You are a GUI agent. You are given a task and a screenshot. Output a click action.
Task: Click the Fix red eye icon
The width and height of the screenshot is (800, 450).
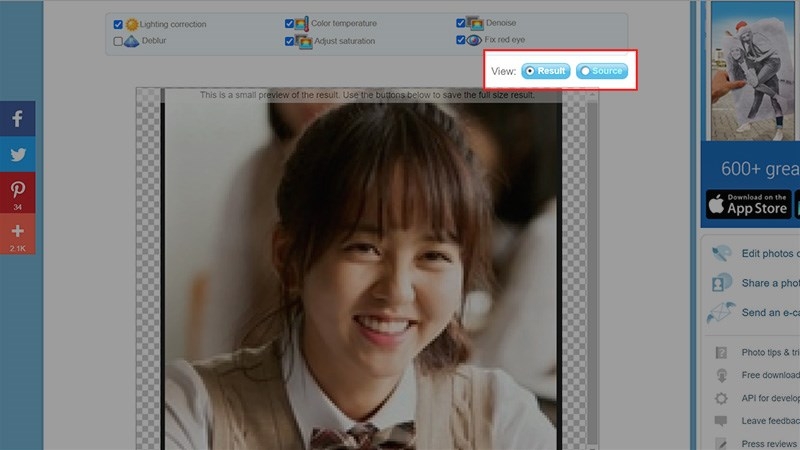pos(474,40)
